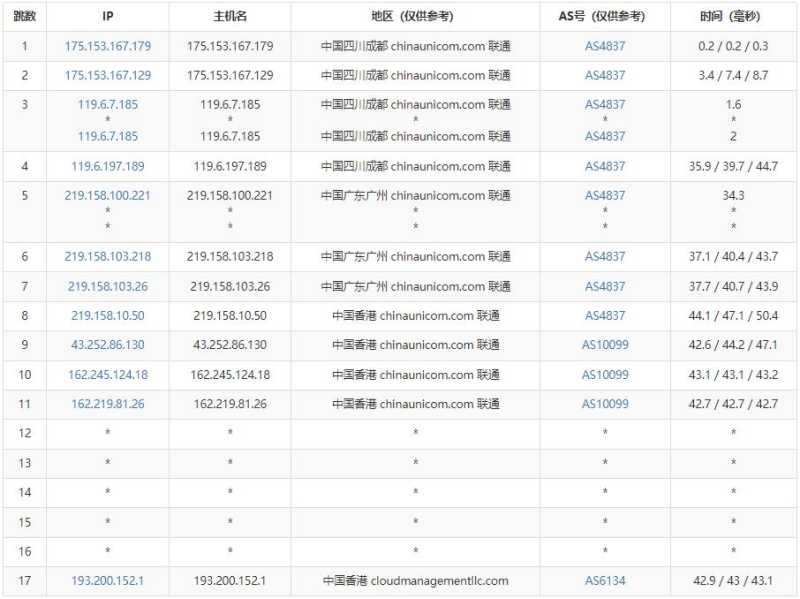Click hostname cell 119.6.197.189

click(230, 166)
